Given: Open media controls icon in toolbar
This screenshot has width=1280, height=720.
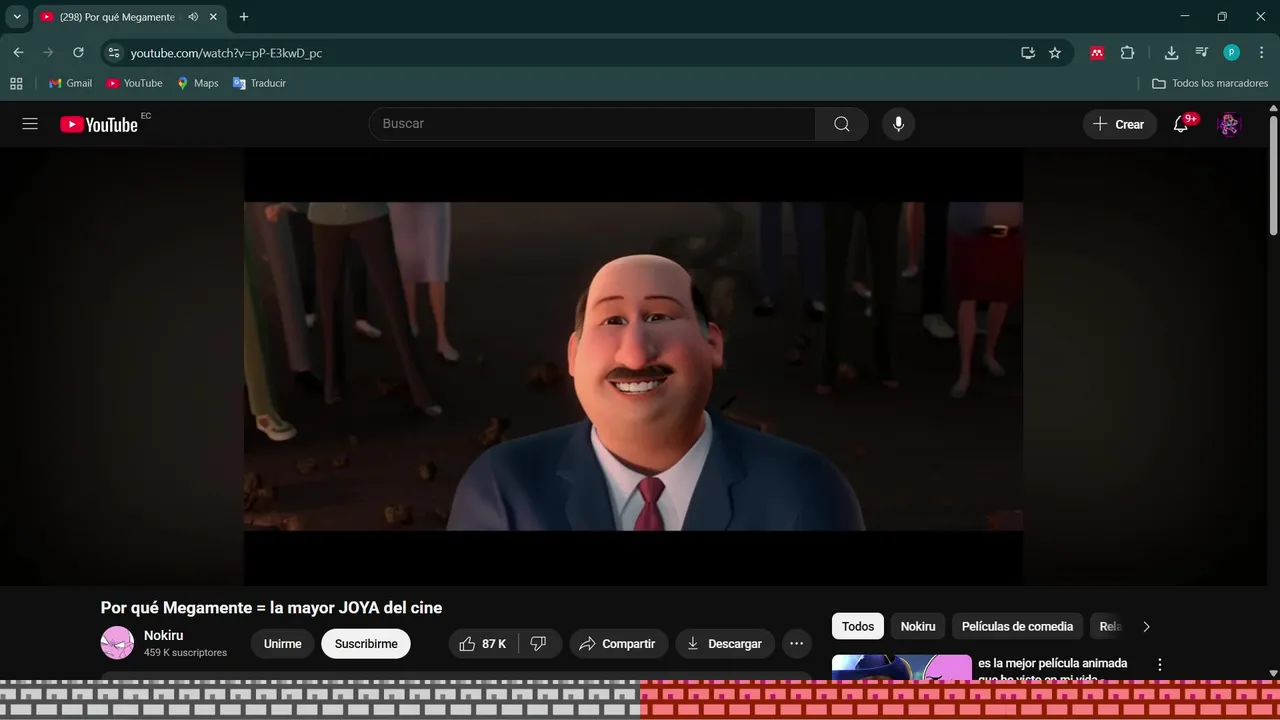Looking at the screenshot, I should click(1202, 53).
